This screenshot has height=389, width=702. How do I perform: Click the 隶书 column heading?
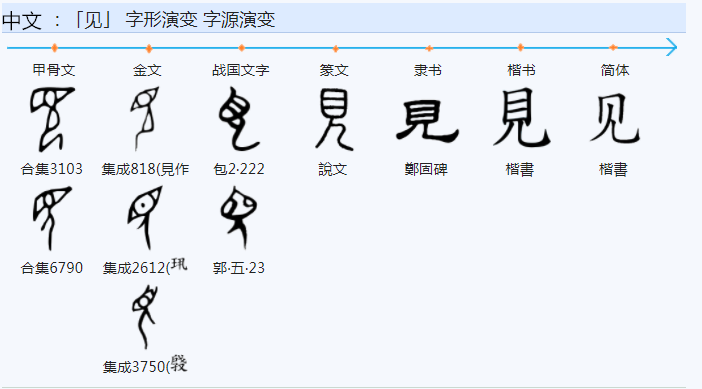point(428,70)
